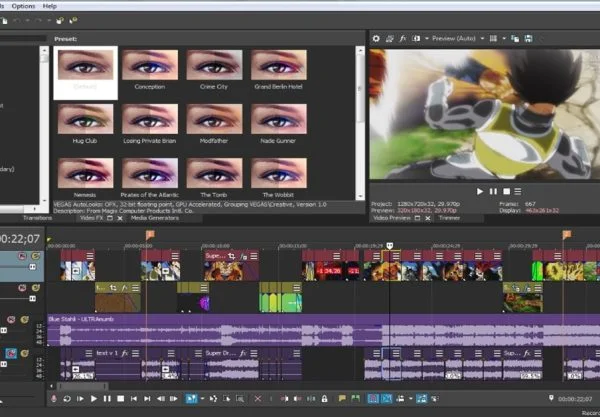Play the video preview
Viewport: 600px width, 417px height.
[480, 191]
